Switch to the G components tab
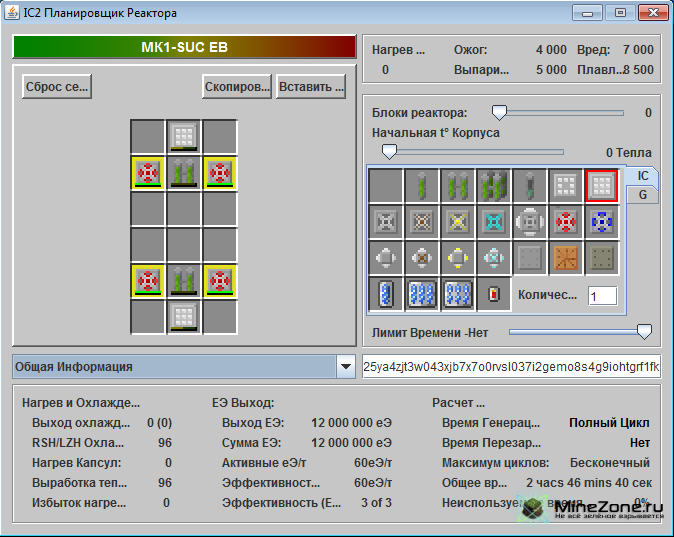The height and width of the screenshot is (537, 674). click(643, 195)
